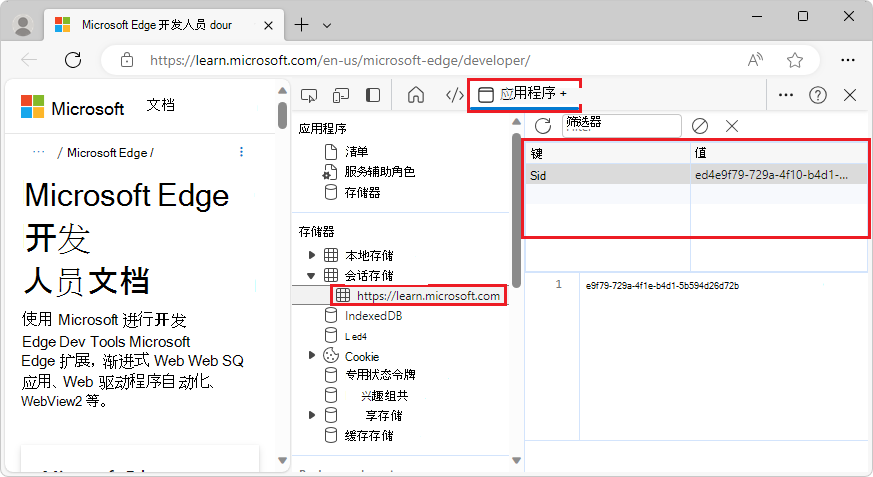Click the learn.microsoft.com URL field
Image resolution: width=873 pixels, height=477 pixels.
coord(340,60)
